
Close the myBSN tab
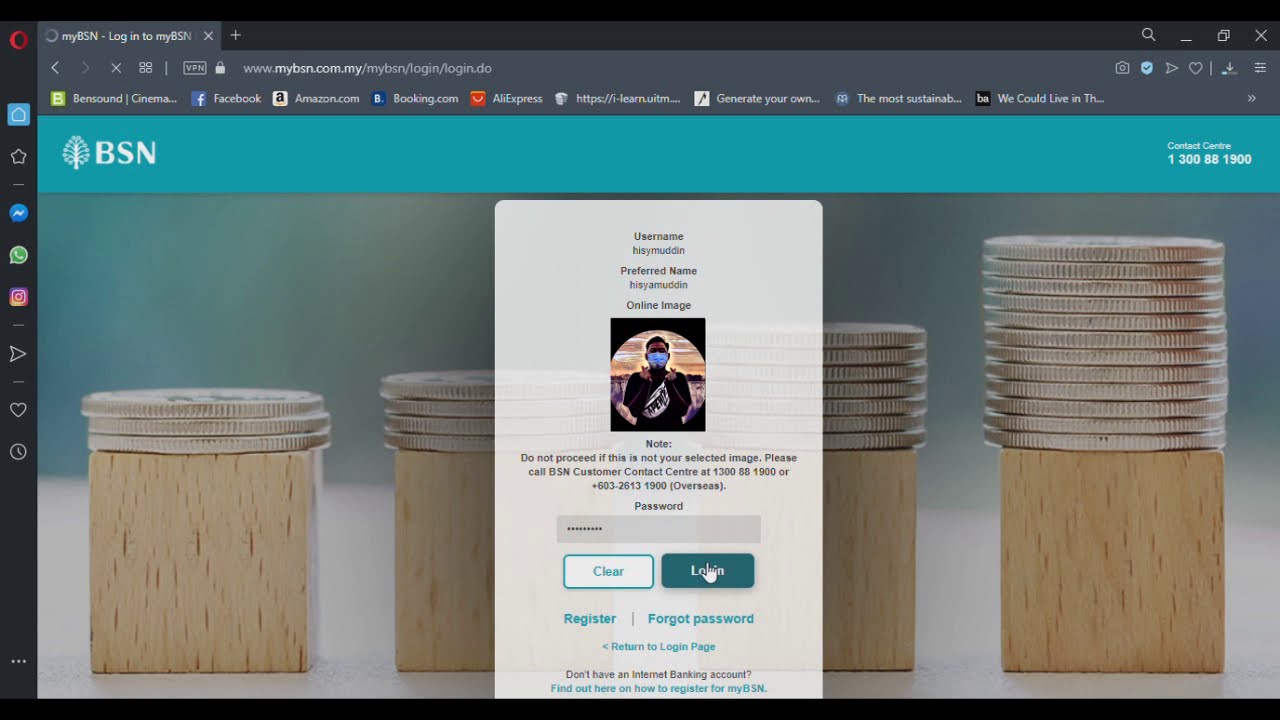(x=208, y=36)
